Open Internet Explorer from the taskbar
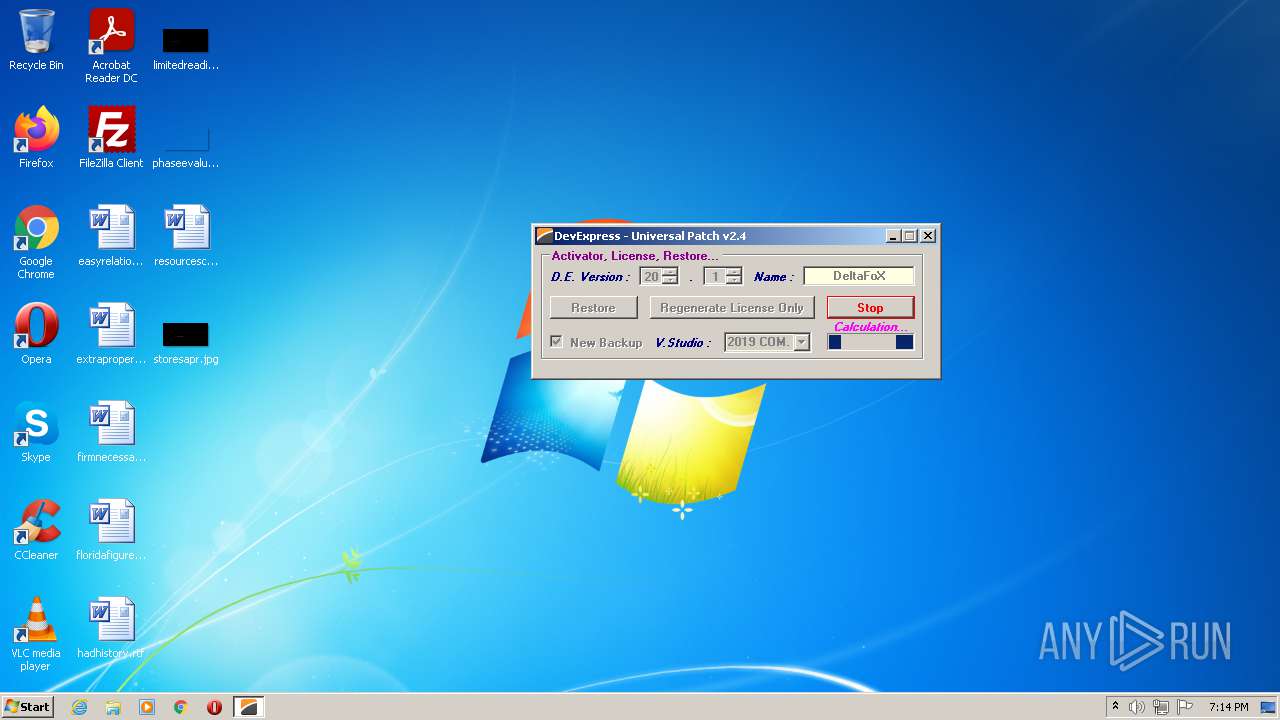The height and width of the screenshot is (720, 1280). pyautogui.click(x=79, y=707)
